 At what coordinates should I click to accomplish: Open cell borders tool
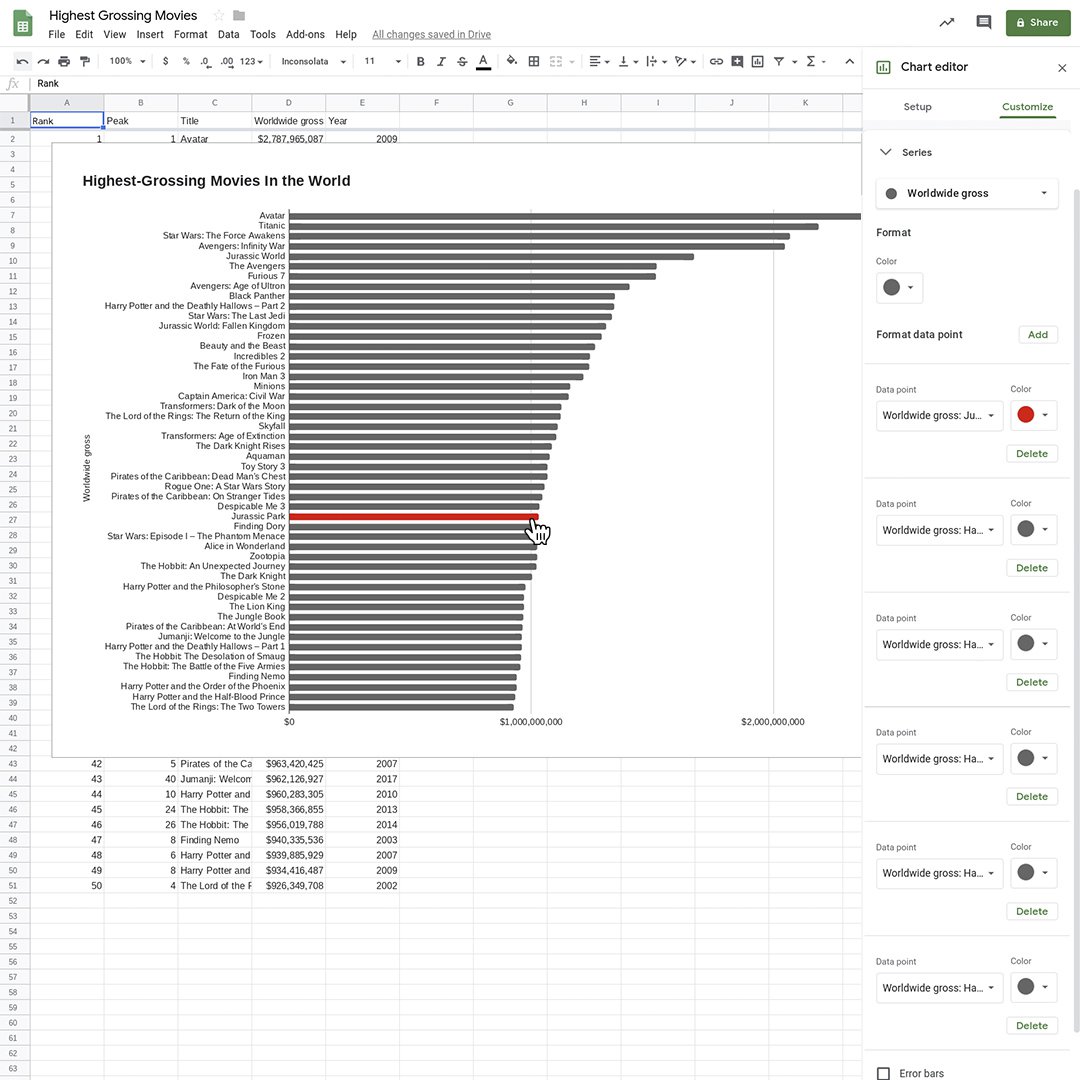[534, 61]
